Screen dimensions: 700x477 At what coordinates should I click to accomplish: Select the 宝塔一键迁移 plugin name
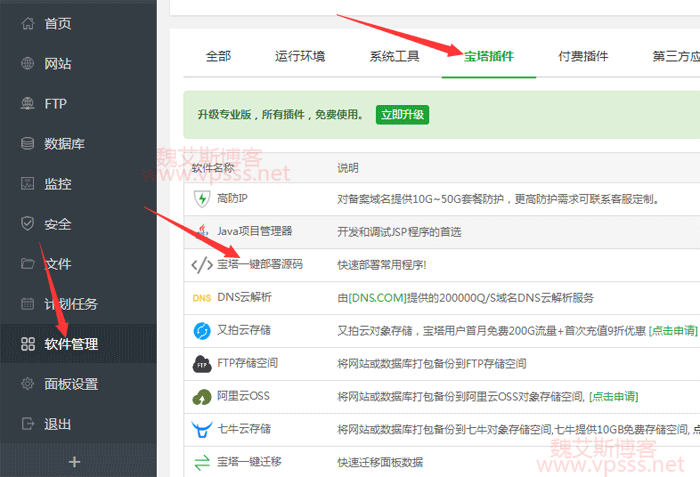pos(249,461)
